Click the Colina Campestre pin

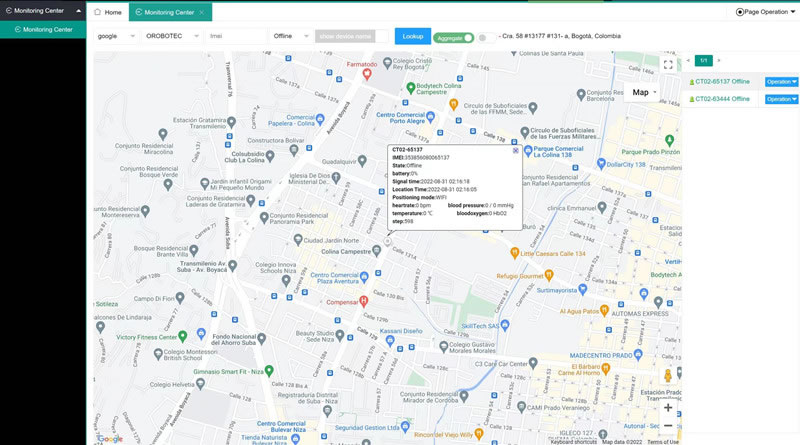tap(377, 251)
